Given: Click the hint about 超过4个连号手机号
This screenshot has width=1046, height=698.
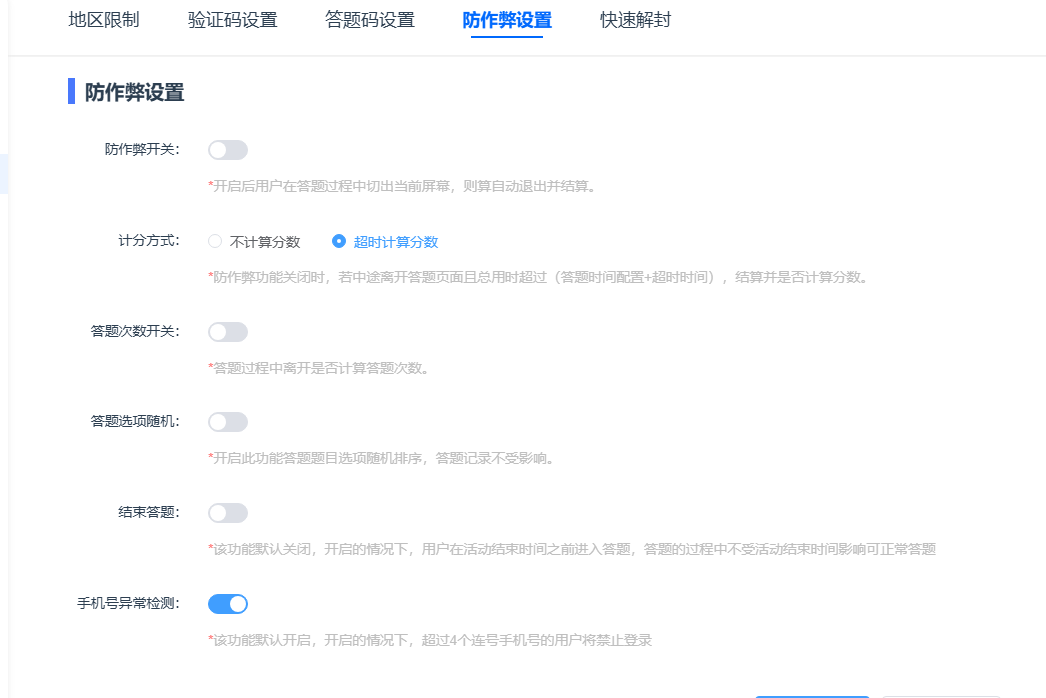Looking at the screenshot, I should 430,641.
